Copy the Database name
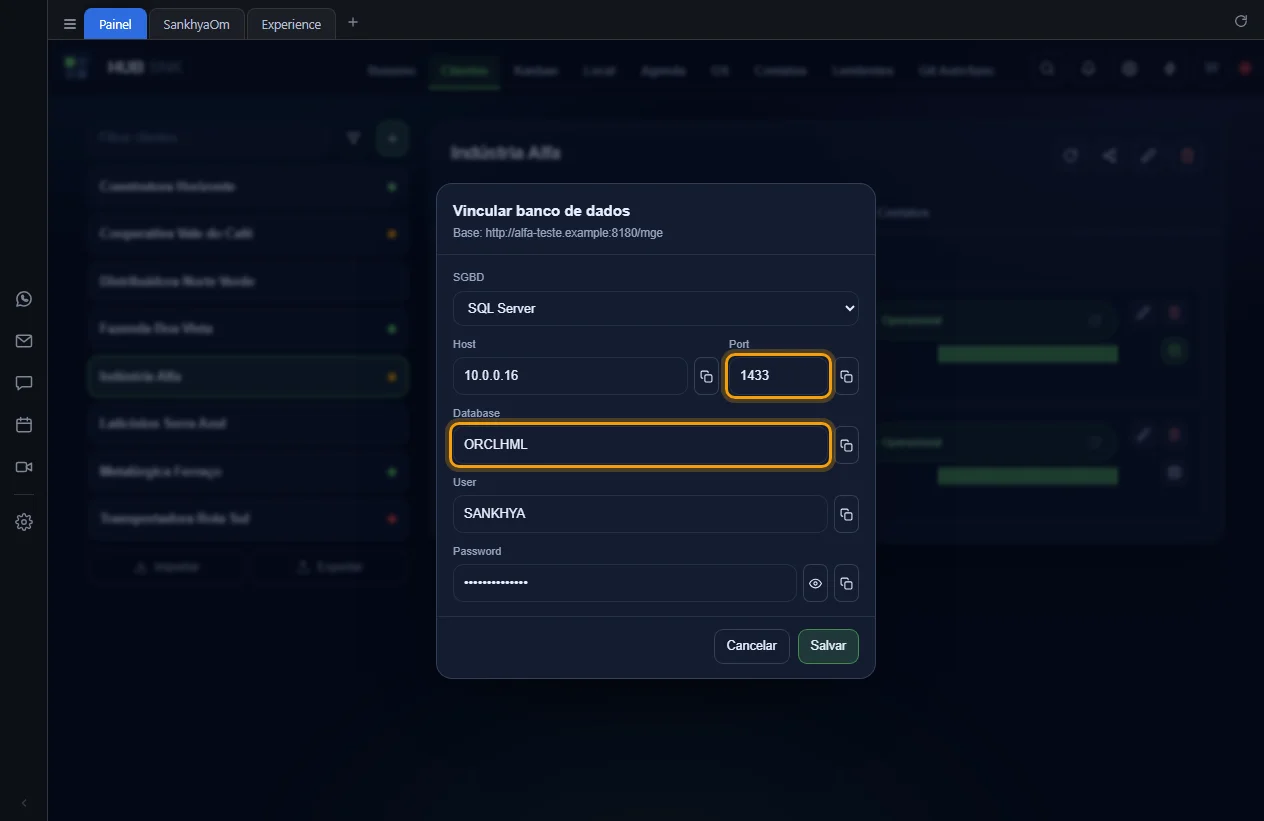This screenshot has width=1264, height=821. click(846, 445)
